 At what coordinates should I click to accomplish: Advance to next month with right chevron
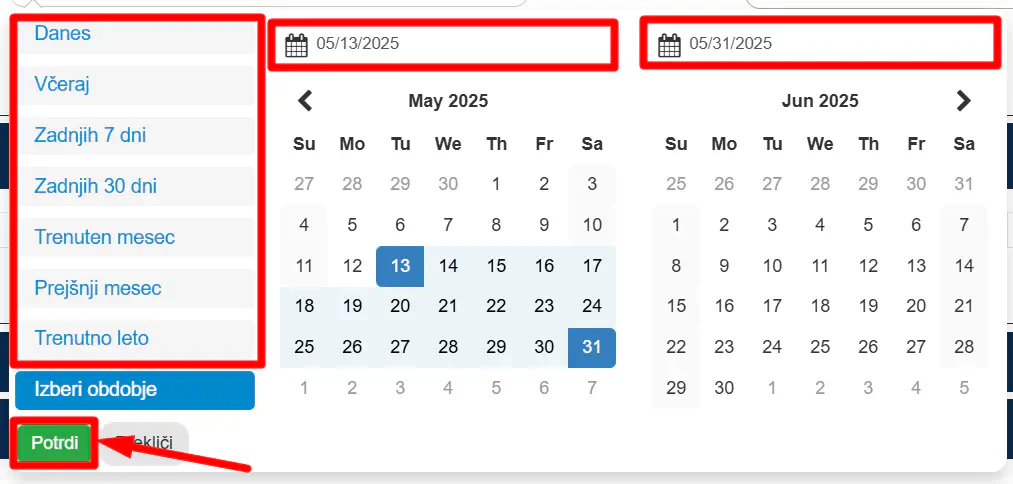click(963, 101)
